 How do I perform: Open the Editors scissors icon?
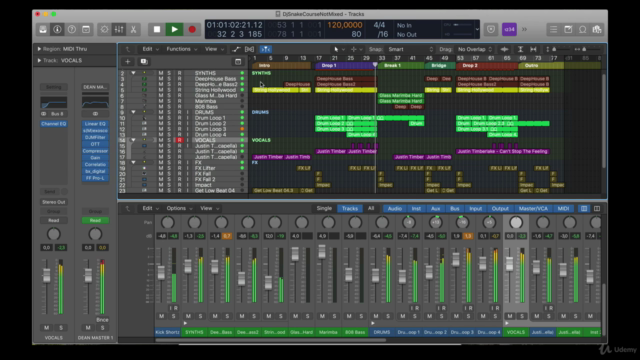(x=133, y=29)
